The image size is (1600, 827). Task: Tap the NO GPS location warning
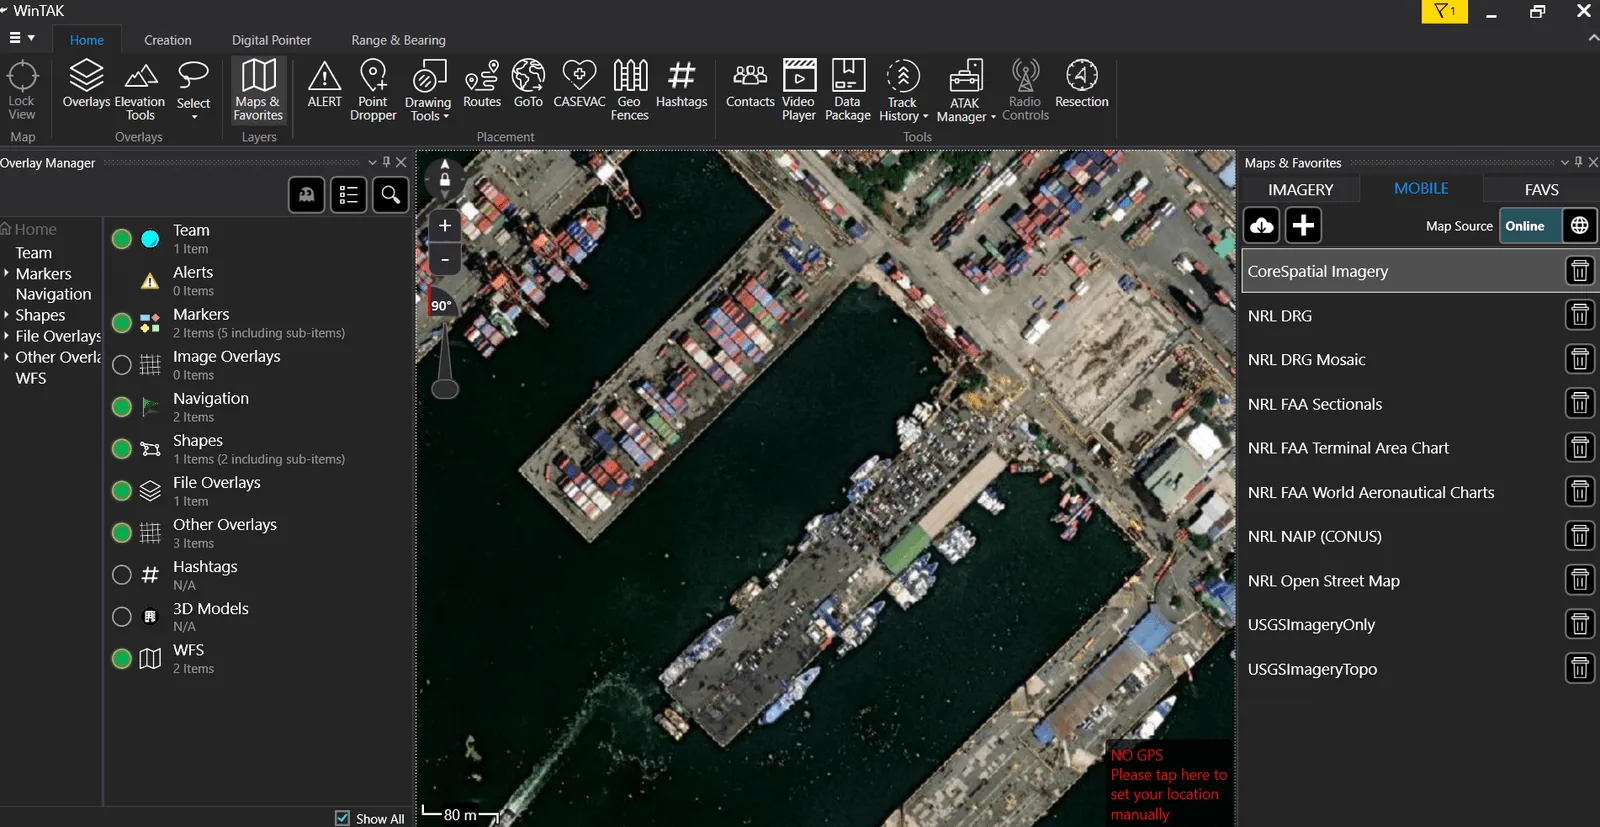[x=1168, y=784]
